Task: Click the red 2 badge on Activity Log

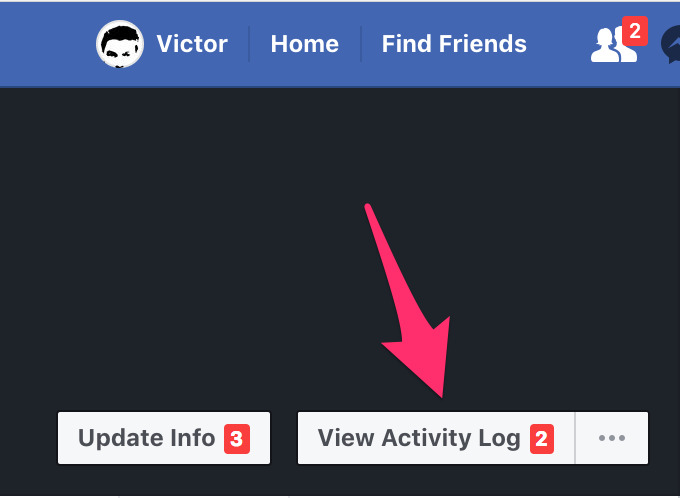Action: (542, 439)
